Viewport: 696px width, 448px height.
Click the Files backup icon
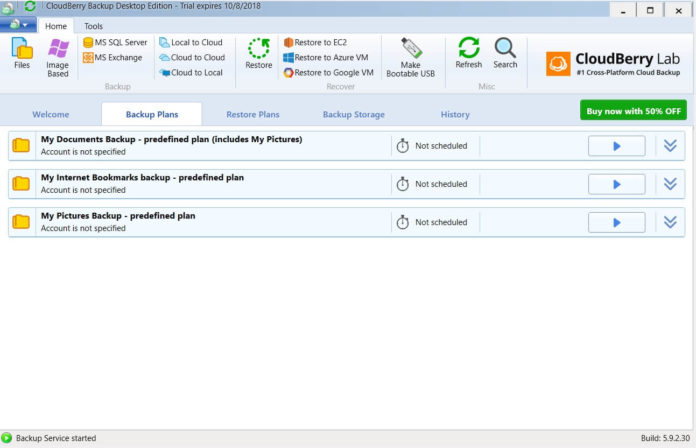coord(22,53)
